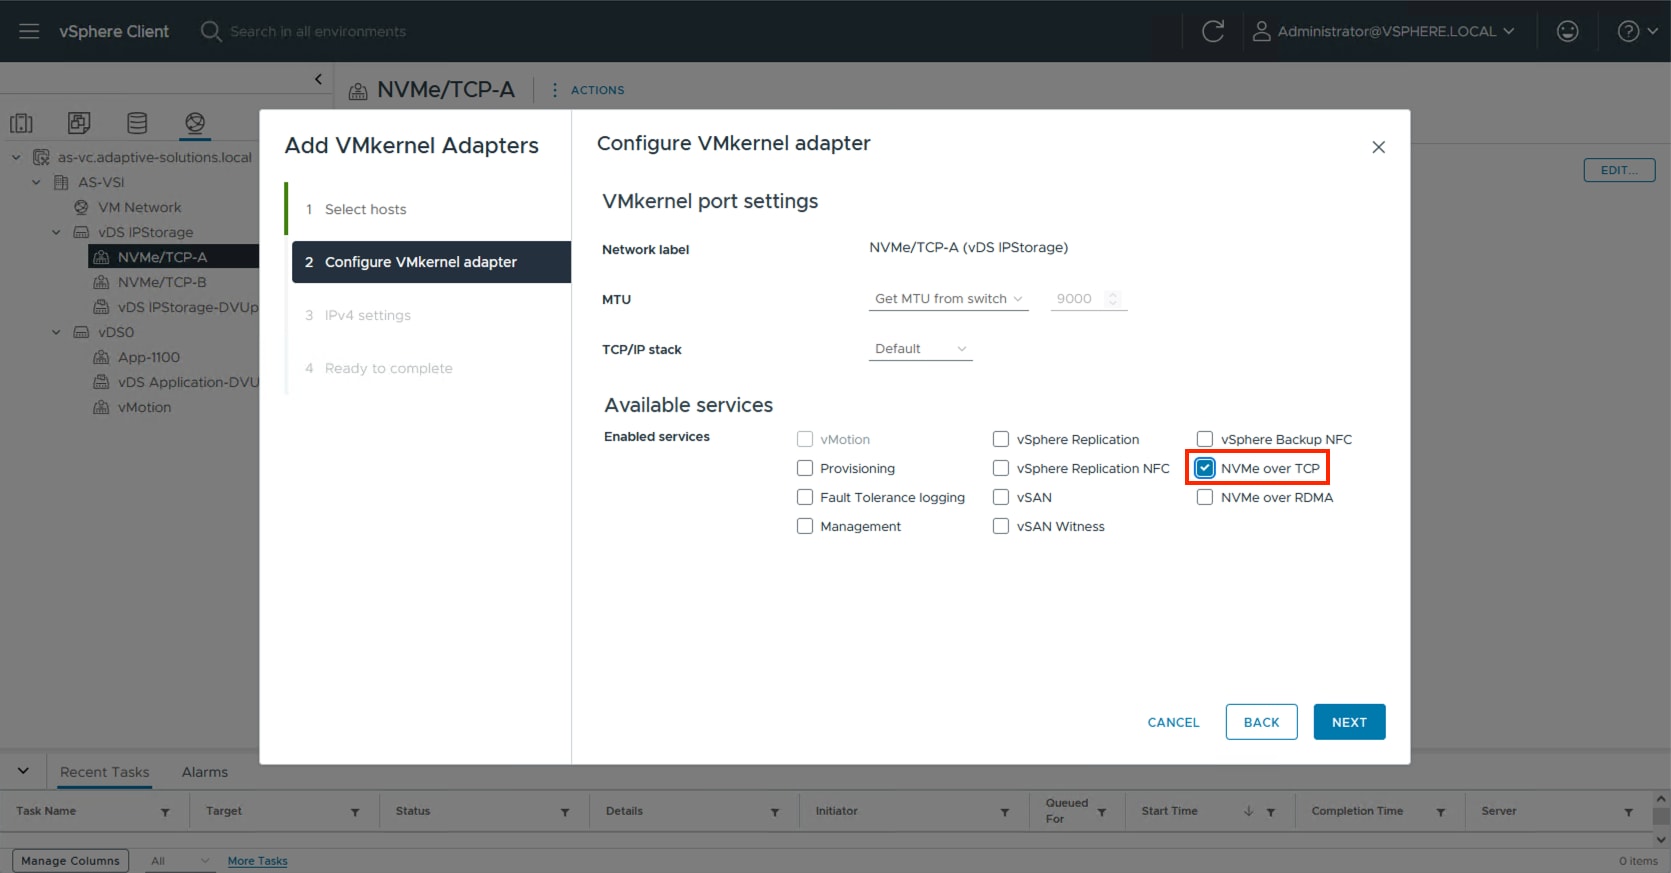Image resolution: width=1671 pixels, height=873 pixels.
Task: Open the hamburger navigation menu
Action: point(29,31)
